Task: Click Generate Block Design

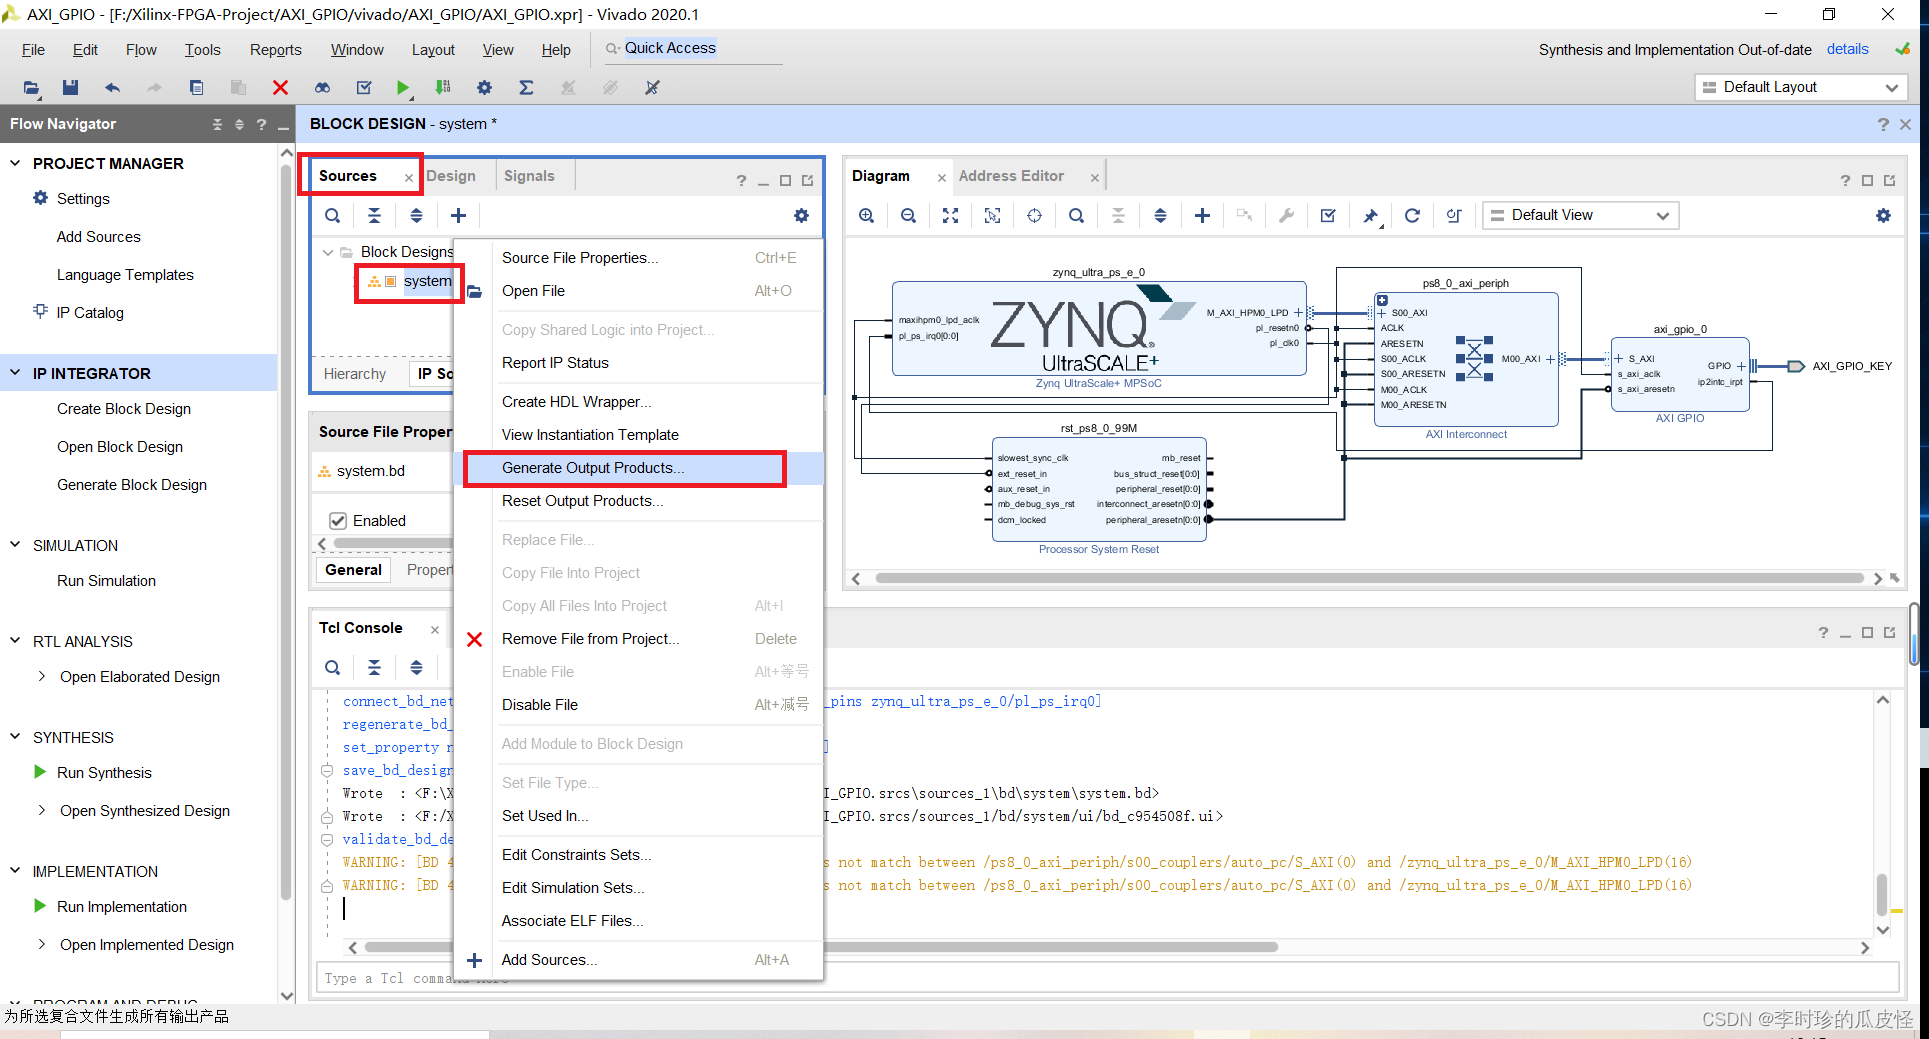Action: 132,485
